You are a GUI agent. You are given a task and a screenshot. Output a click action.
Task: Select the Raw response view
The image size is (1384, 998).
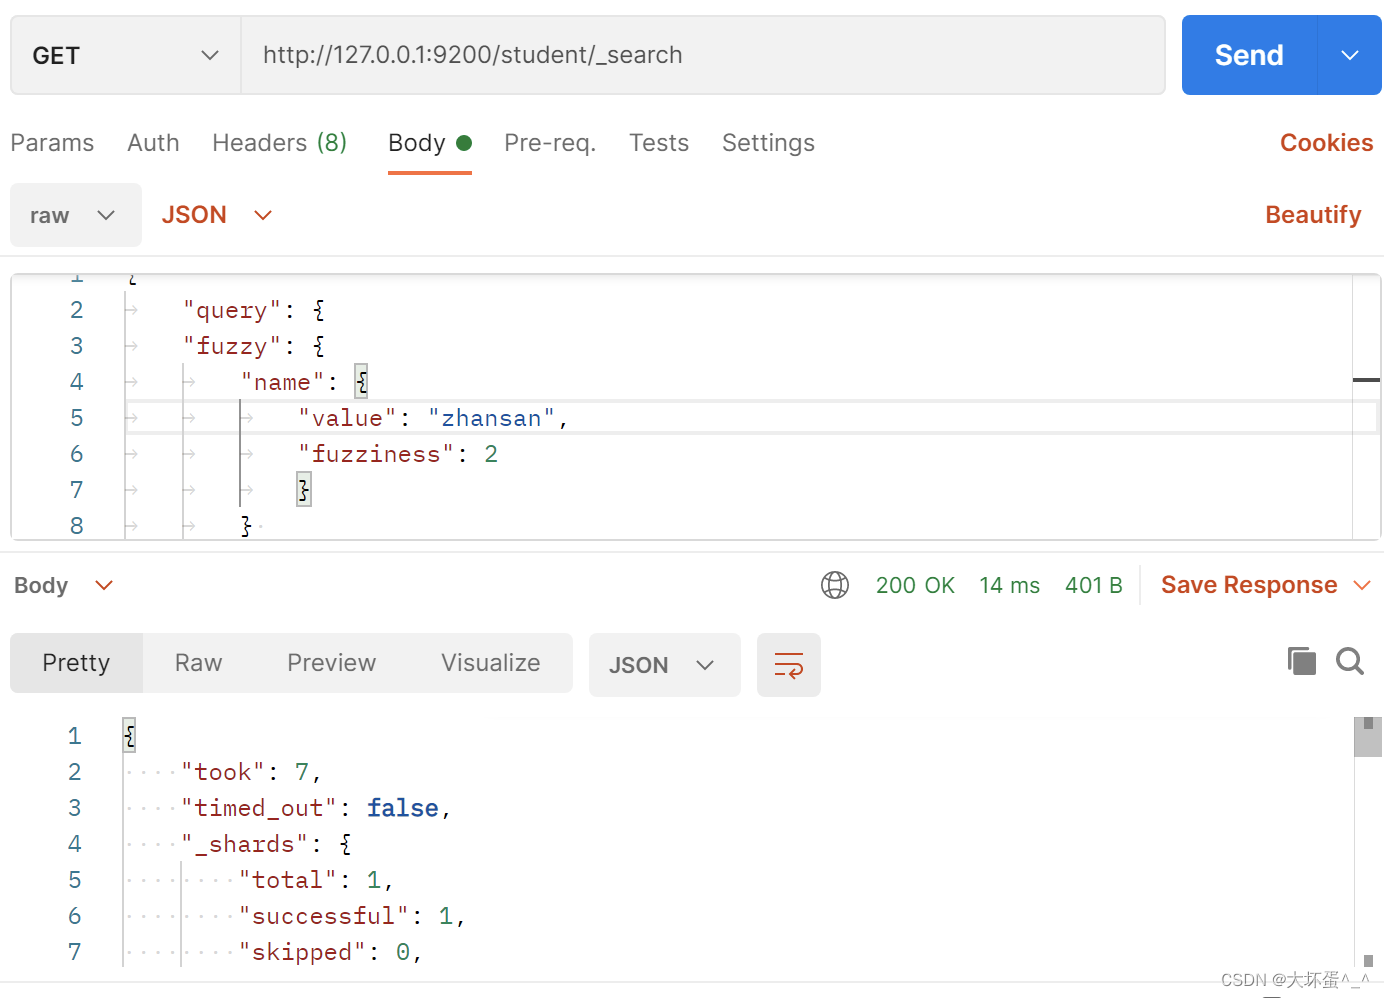(x=198, y=663)
